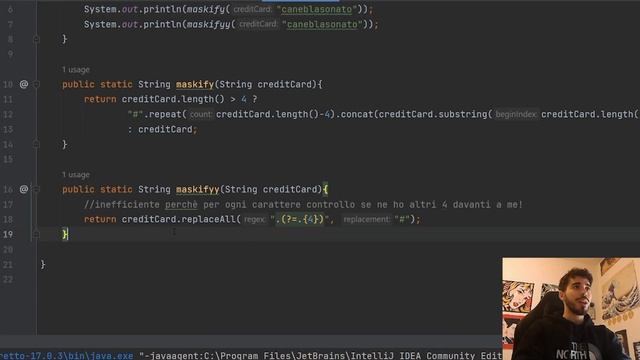Click the replaceAll method call on line 18
Viewport: 640px width, 360px height.
[x=208, y=219]
